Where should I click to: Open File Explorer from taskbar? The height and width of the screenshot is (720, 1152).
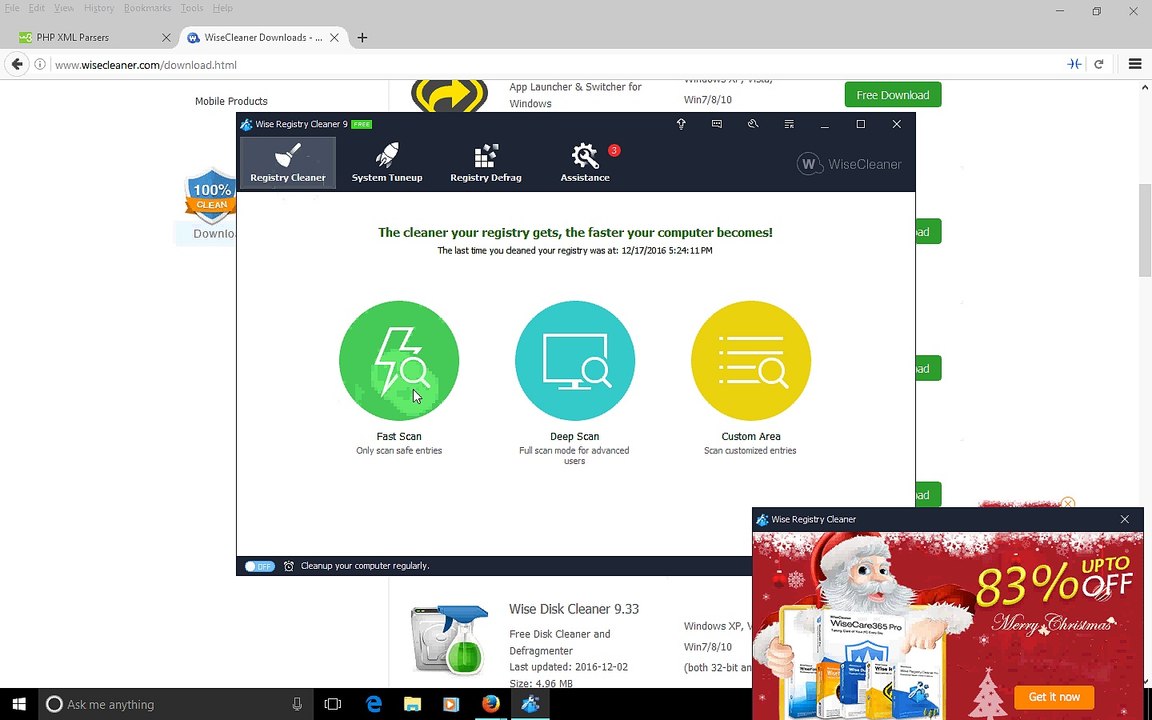412,705
